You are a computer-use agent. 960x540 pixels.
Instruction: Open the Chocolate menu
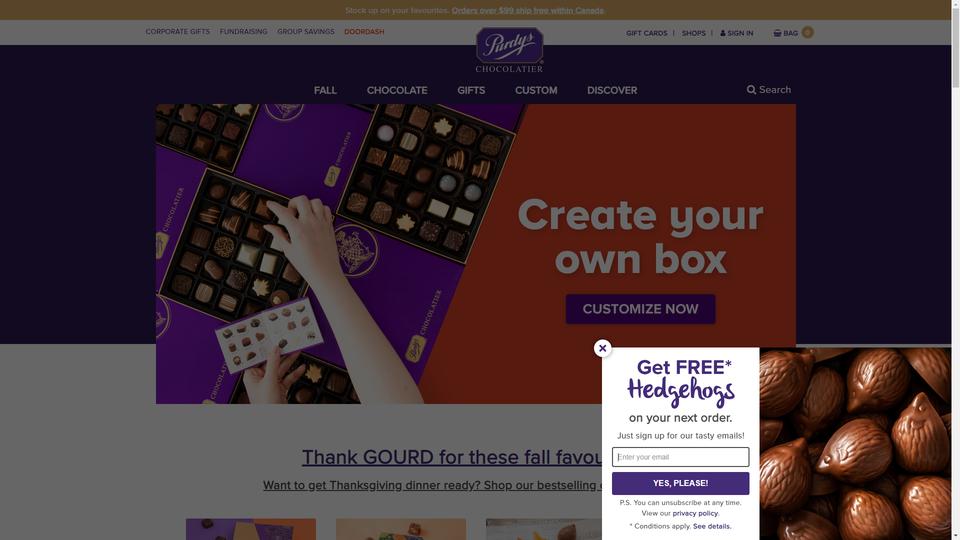tap(397, 90)
